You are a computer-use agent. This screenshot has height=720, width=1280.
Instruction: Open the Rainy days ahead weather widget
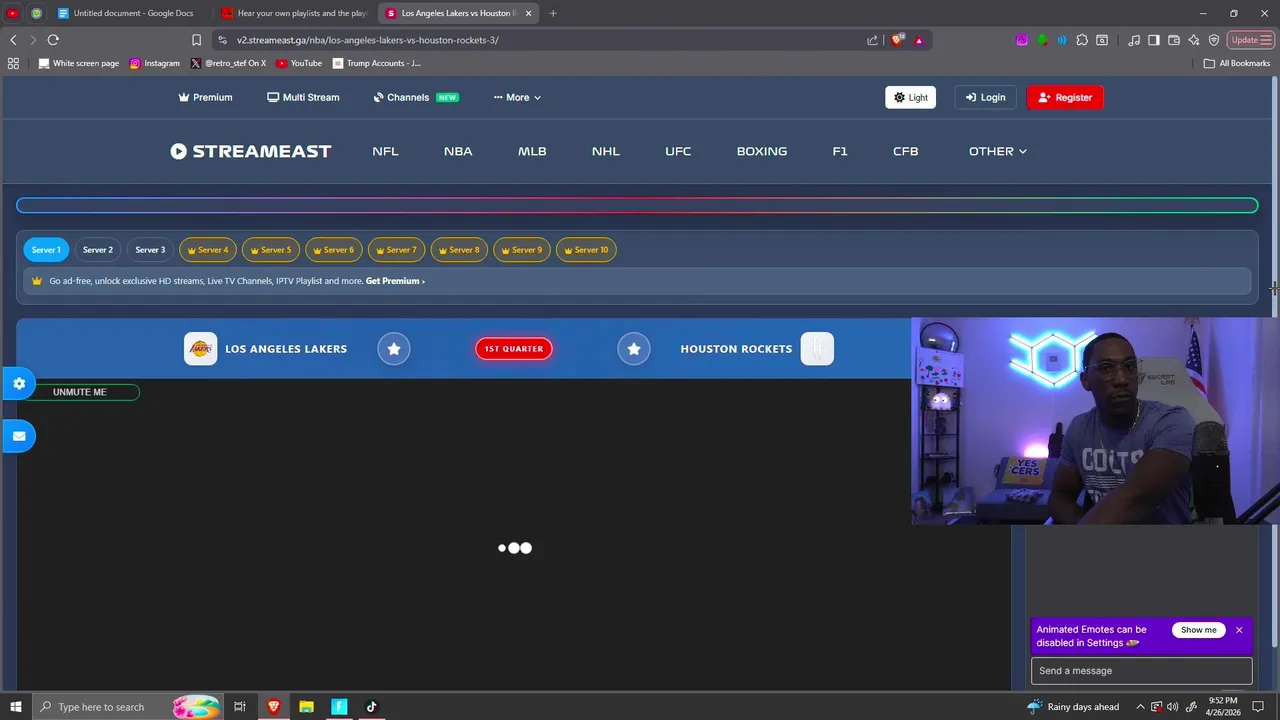1075,707
